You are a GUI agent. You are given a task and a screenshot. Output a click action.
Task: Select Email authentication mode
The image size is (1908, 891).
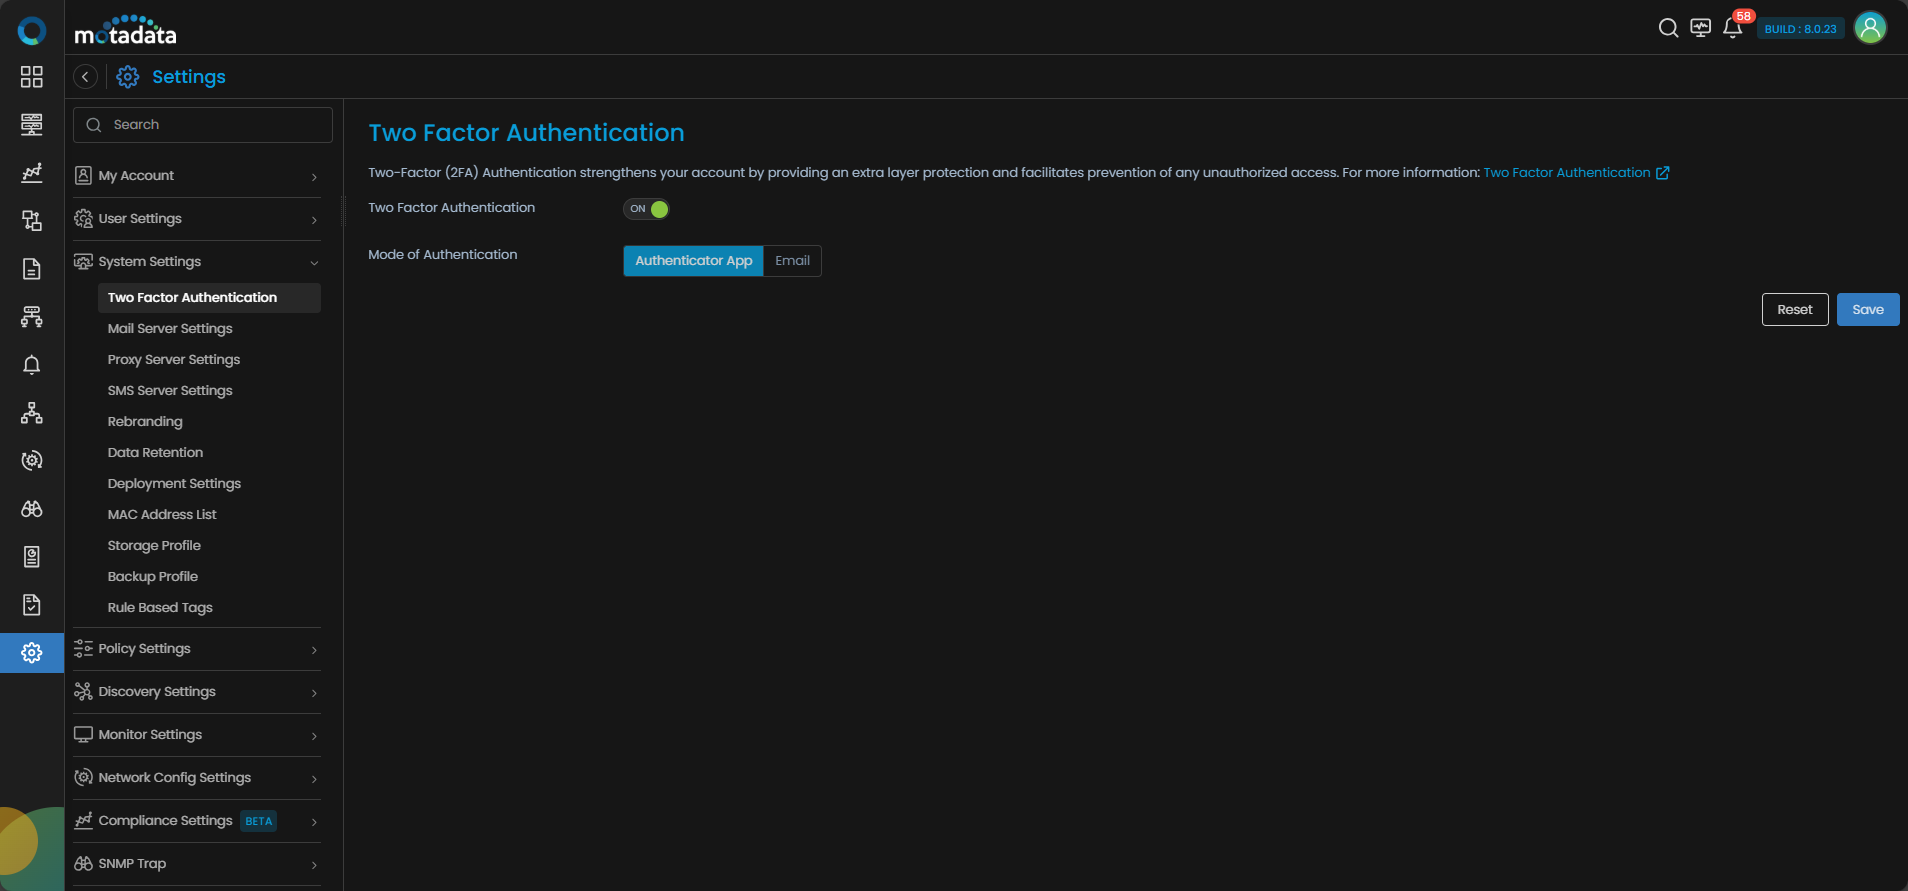coord(792,261)
